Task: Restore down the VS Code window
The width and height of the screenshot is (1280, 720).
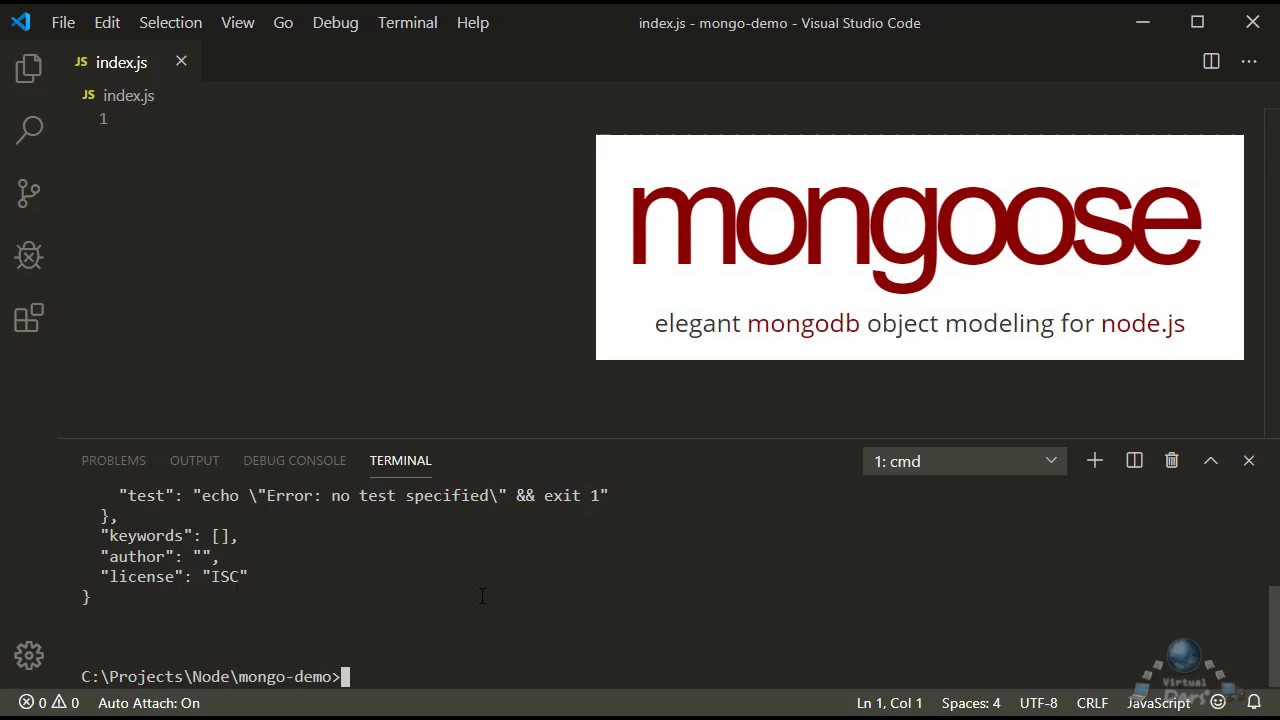Action: coord(1197,22)
